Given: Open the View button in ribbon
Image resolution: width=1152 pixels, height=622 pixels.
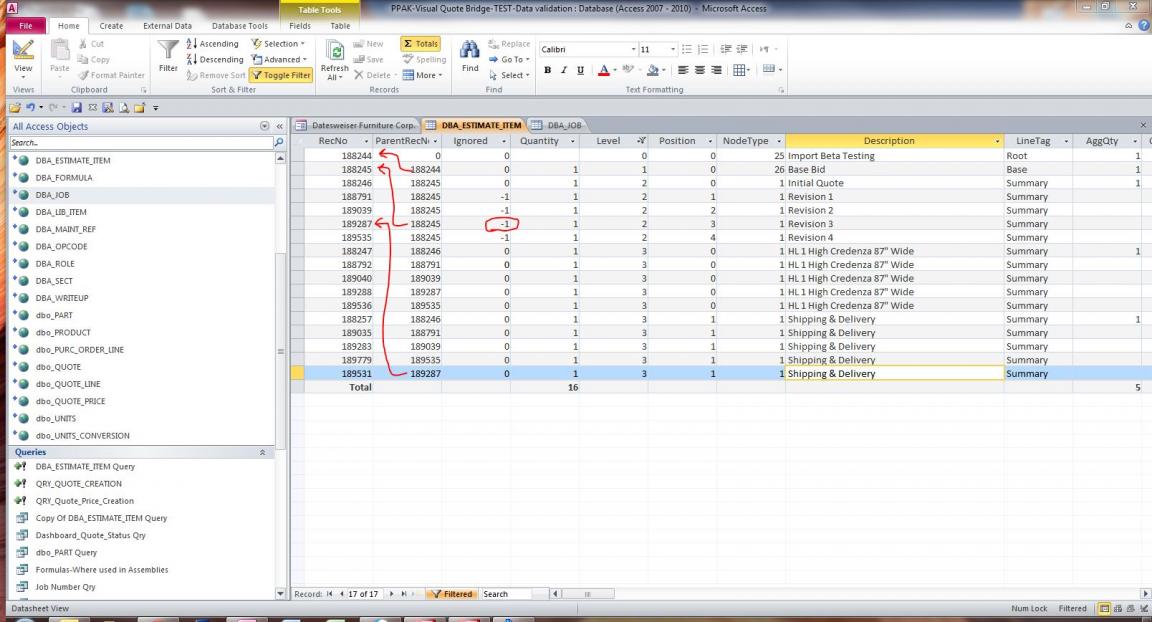Looking at the screenshot, I should (22, 60).
